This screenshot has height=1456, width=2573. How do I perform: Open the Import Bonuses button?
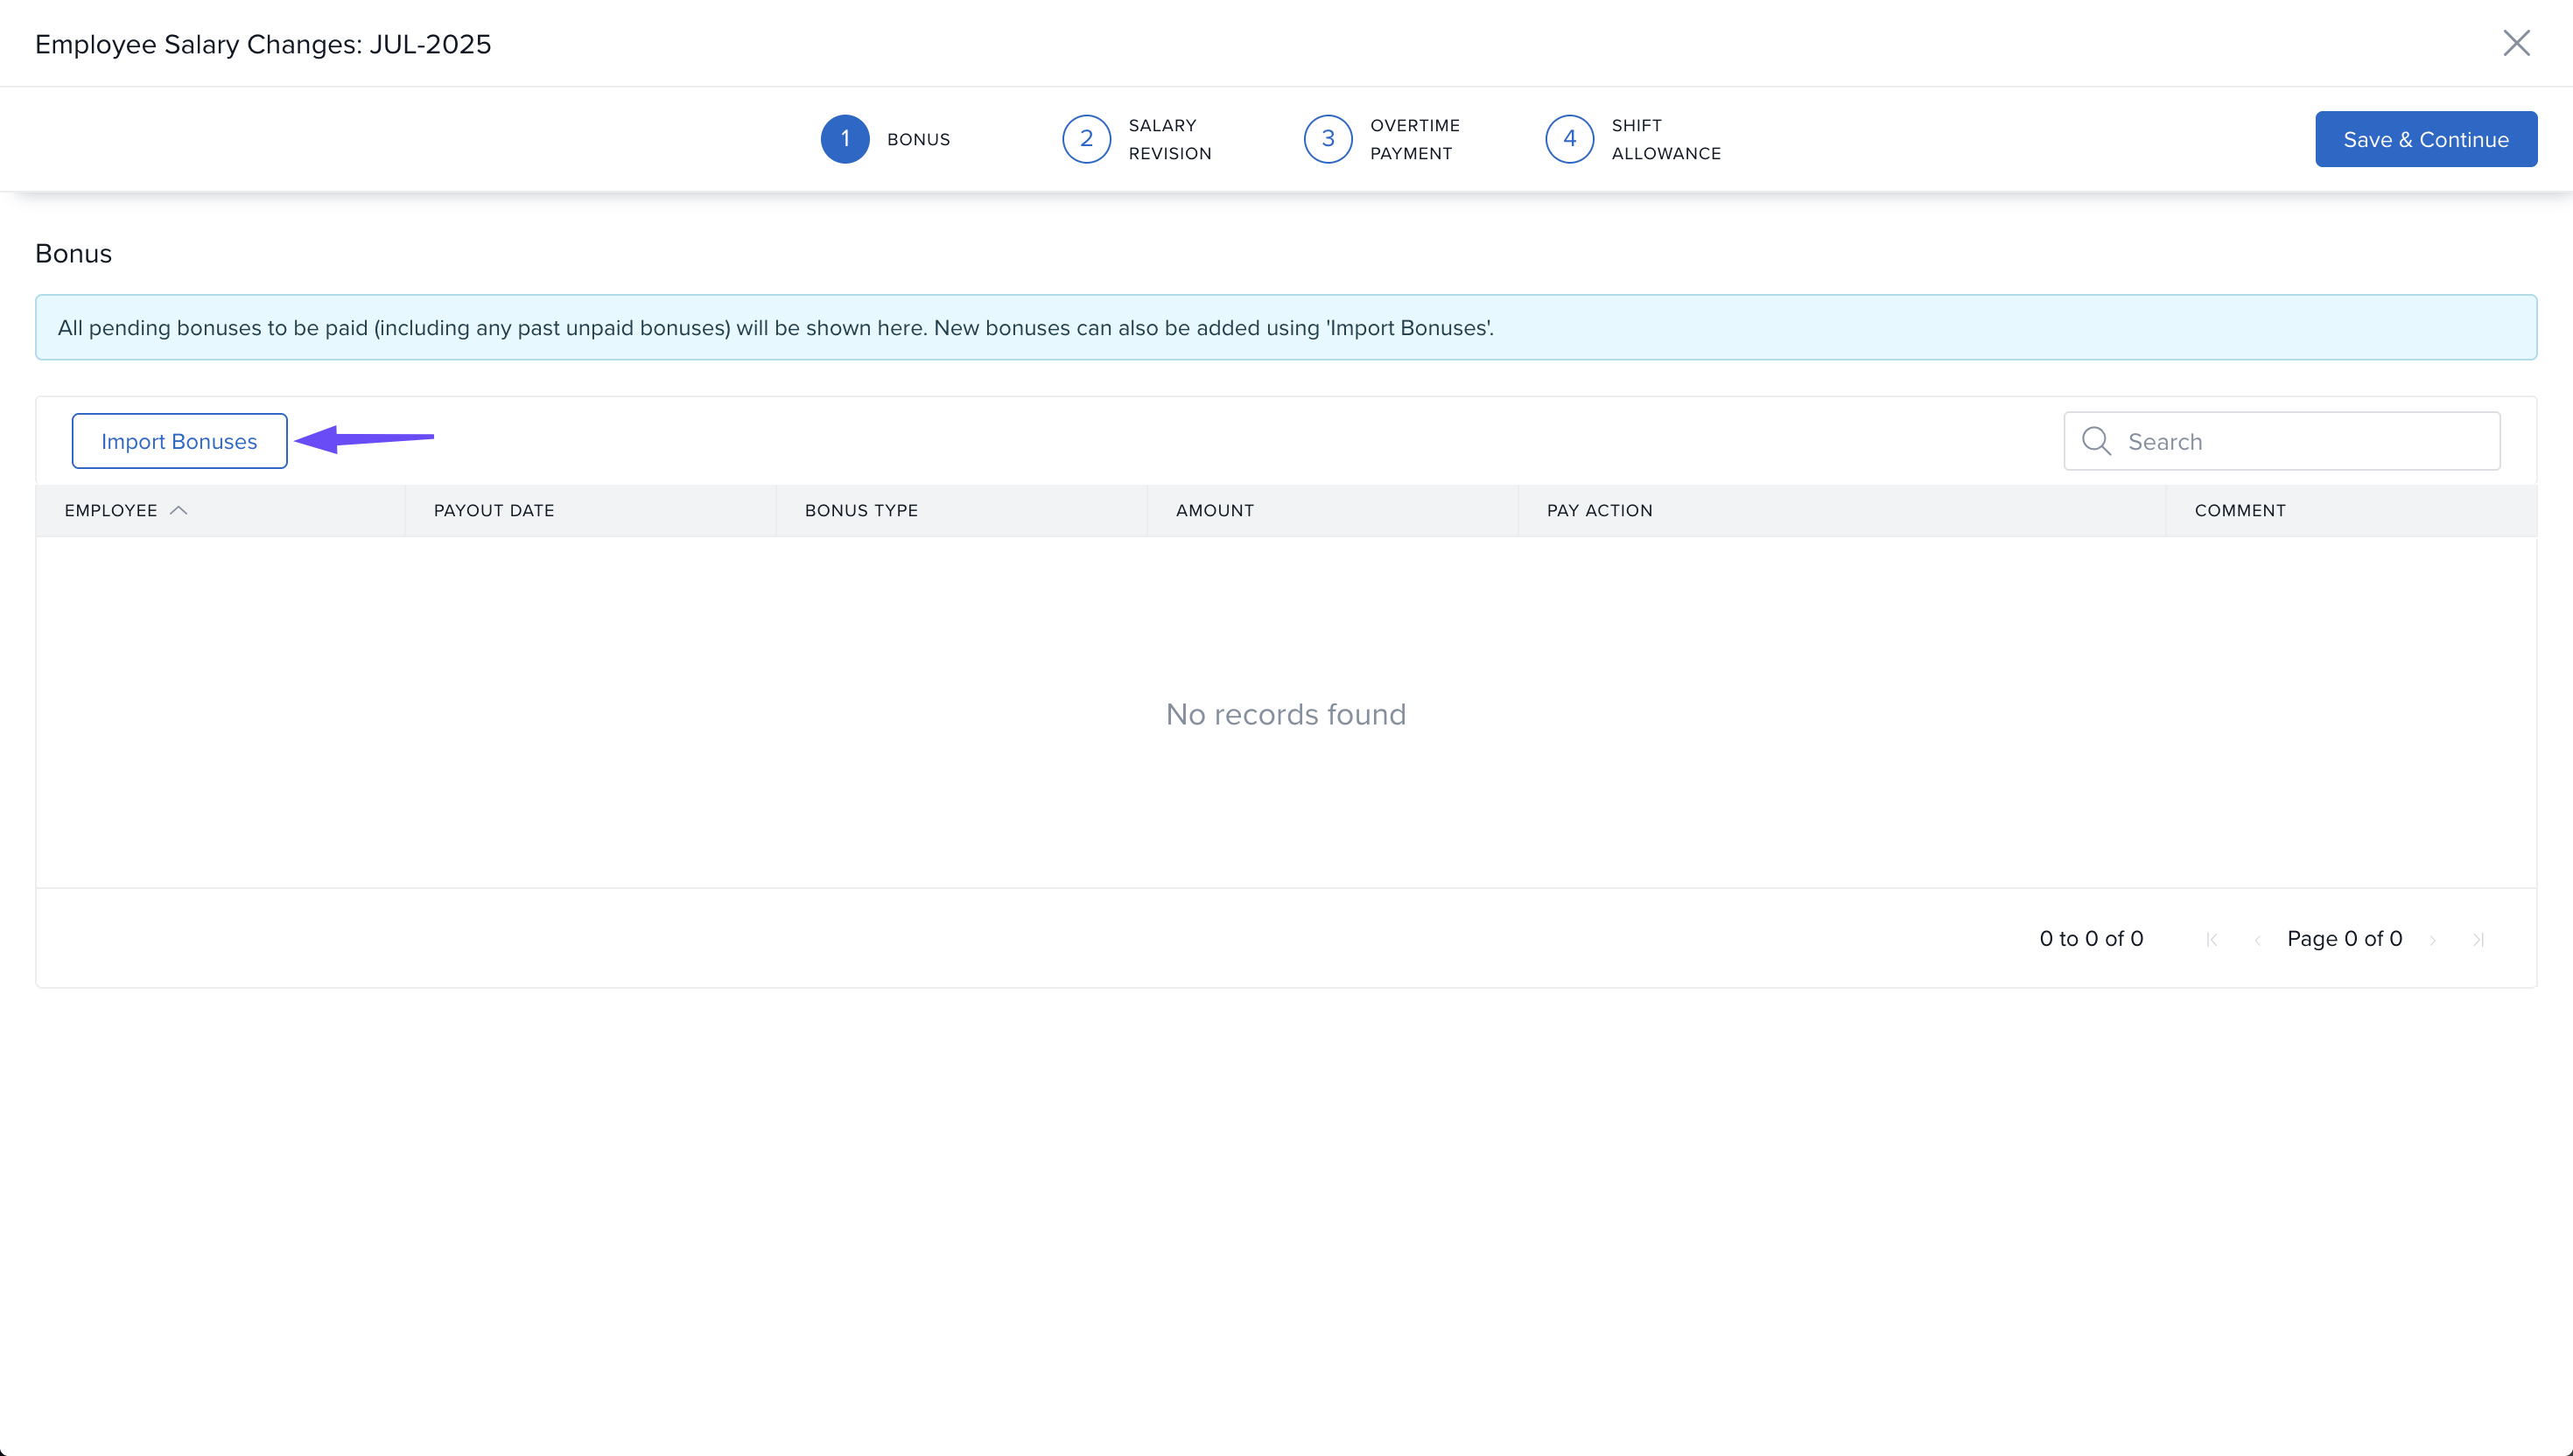(179, 441)
